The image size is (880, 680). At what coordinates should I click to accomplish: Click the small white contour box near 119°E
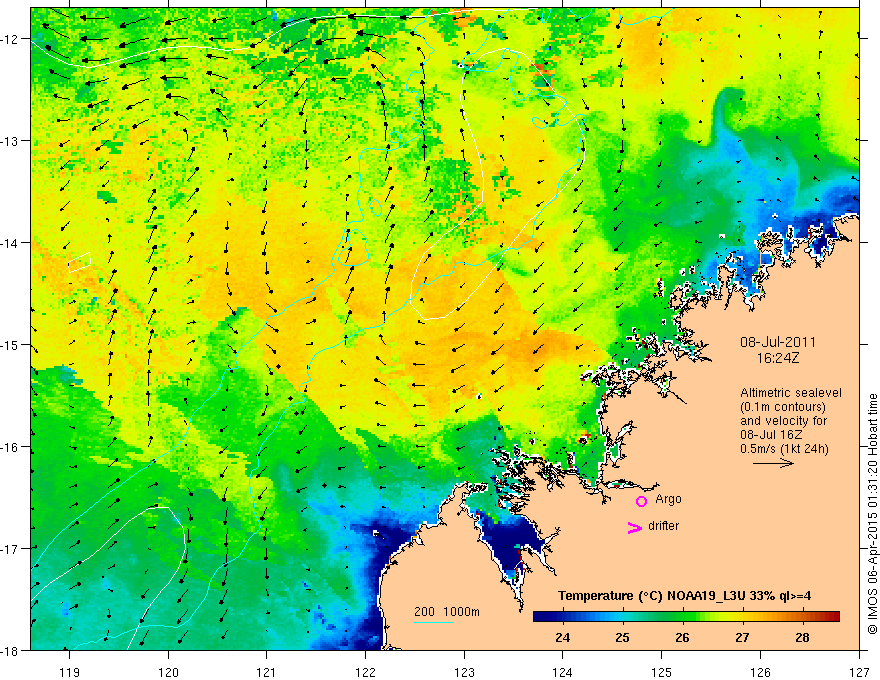click(79, 262)
